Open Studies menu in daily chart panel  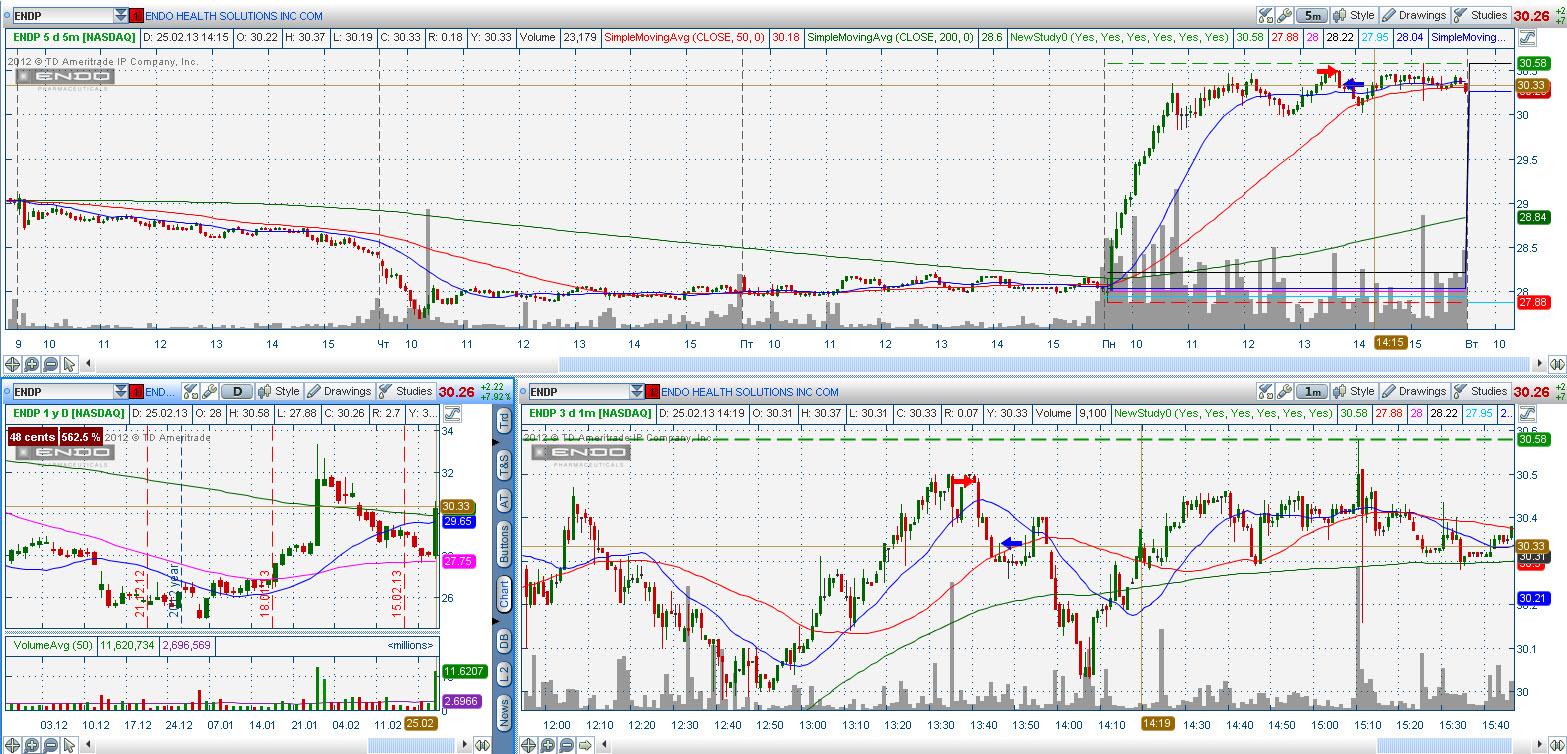tap(406, 391)
